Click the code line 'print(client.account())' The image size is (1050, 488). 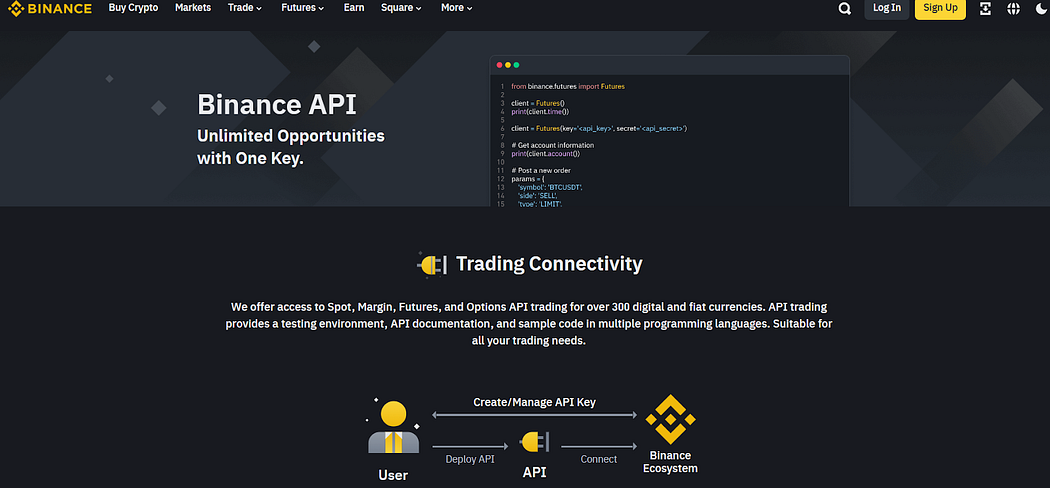pyautogui.click(x=546, y=153)
